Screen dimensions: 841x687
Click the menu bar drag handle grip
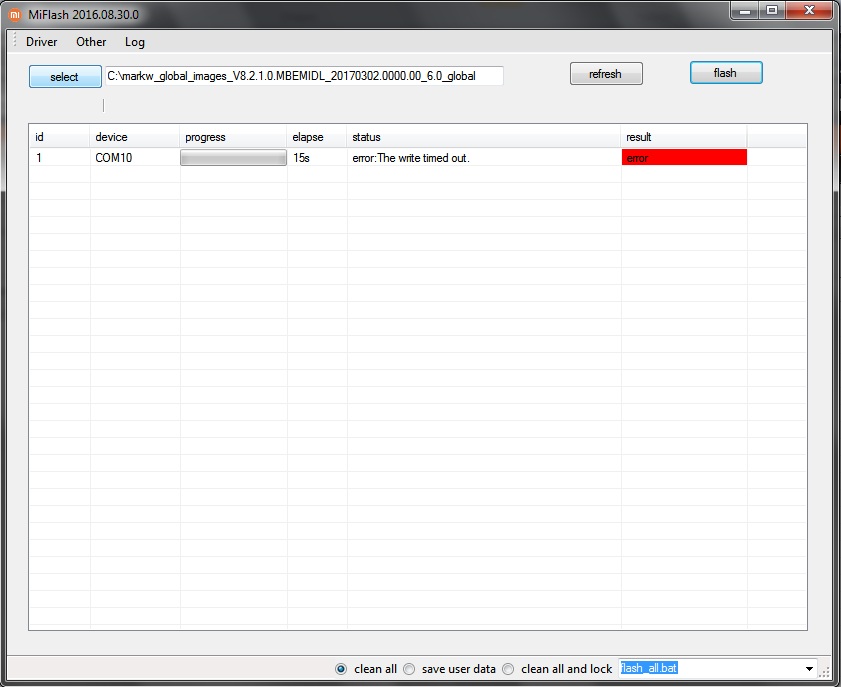coord(15,40)
